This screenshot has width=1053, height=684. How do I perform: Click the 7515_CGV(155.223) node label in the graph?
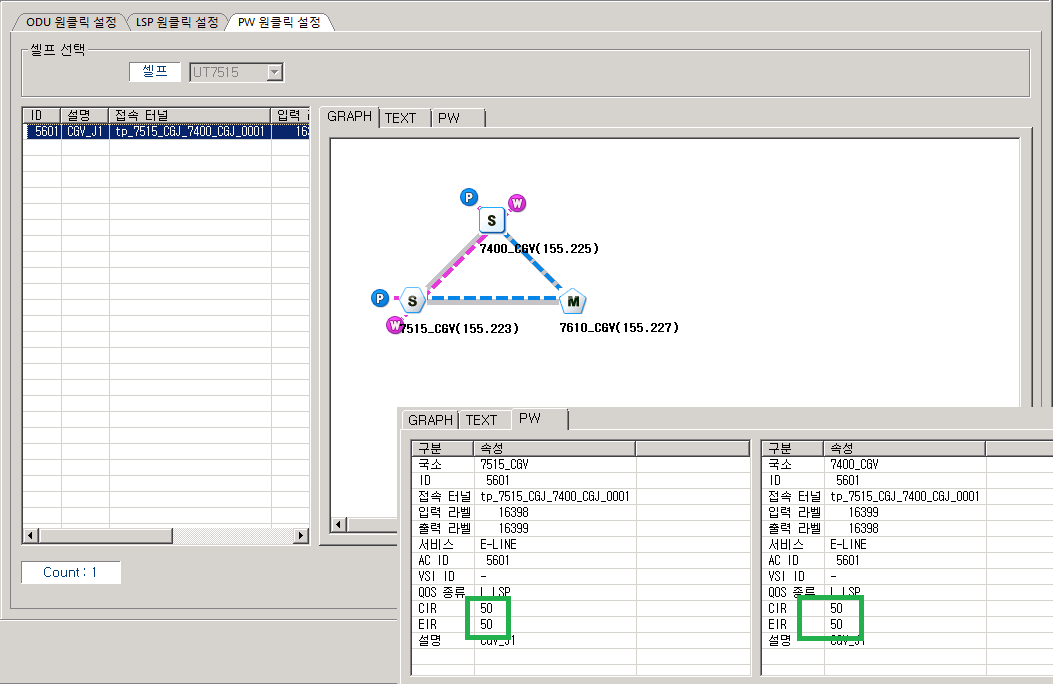(459, 328)
